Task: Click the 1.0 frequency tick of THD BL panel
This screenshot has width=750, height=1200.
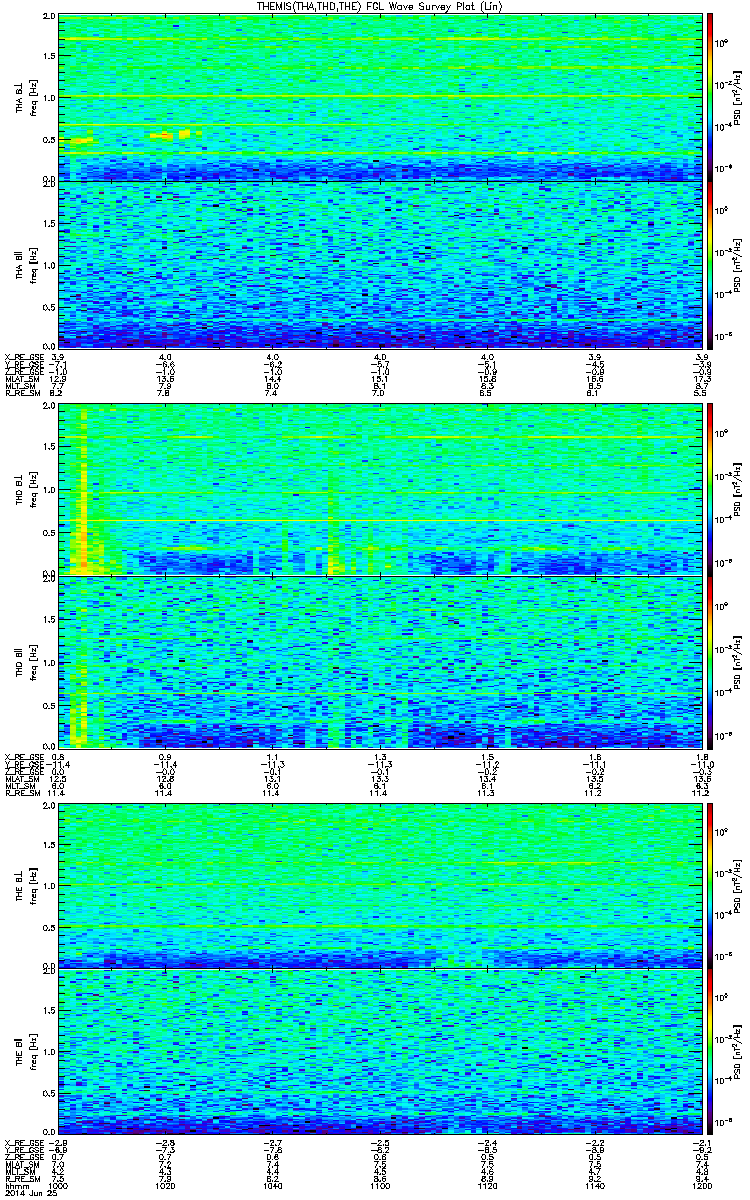Action: (50, 491)
